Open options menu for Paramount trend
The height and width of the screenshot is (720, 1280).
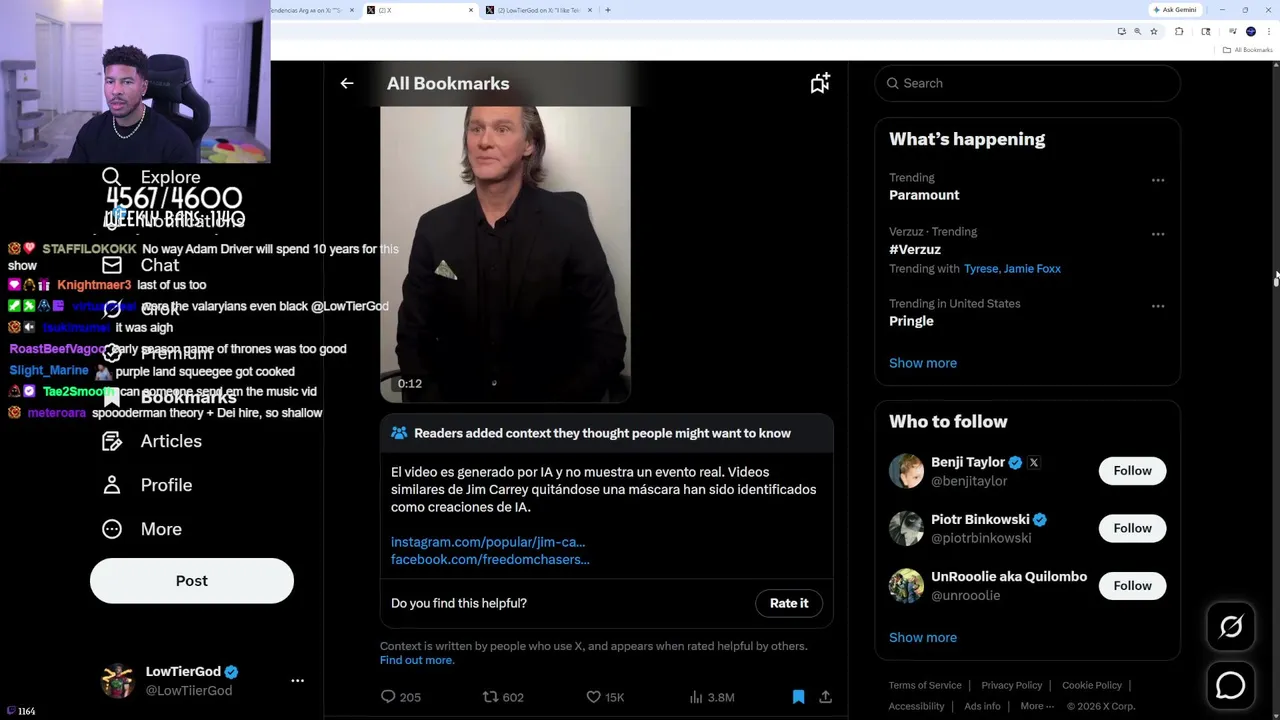click(1158, 181)
